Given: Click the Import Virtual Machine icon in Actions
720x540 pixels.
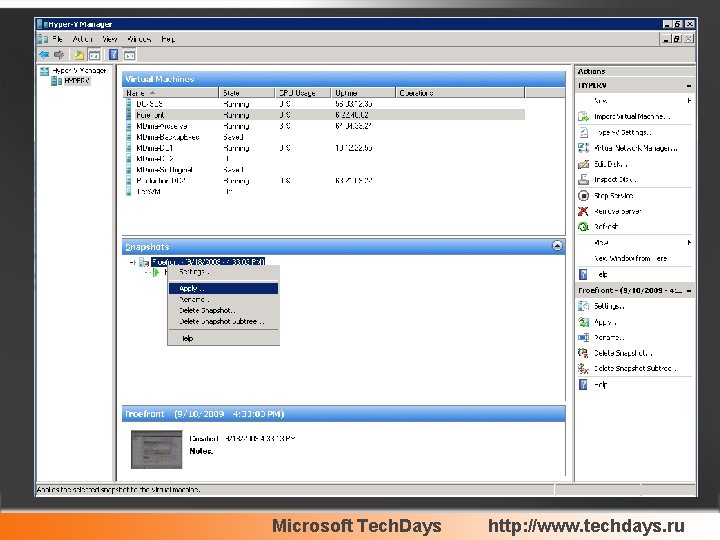Looking at the screenshot, I should coord(583,117).
